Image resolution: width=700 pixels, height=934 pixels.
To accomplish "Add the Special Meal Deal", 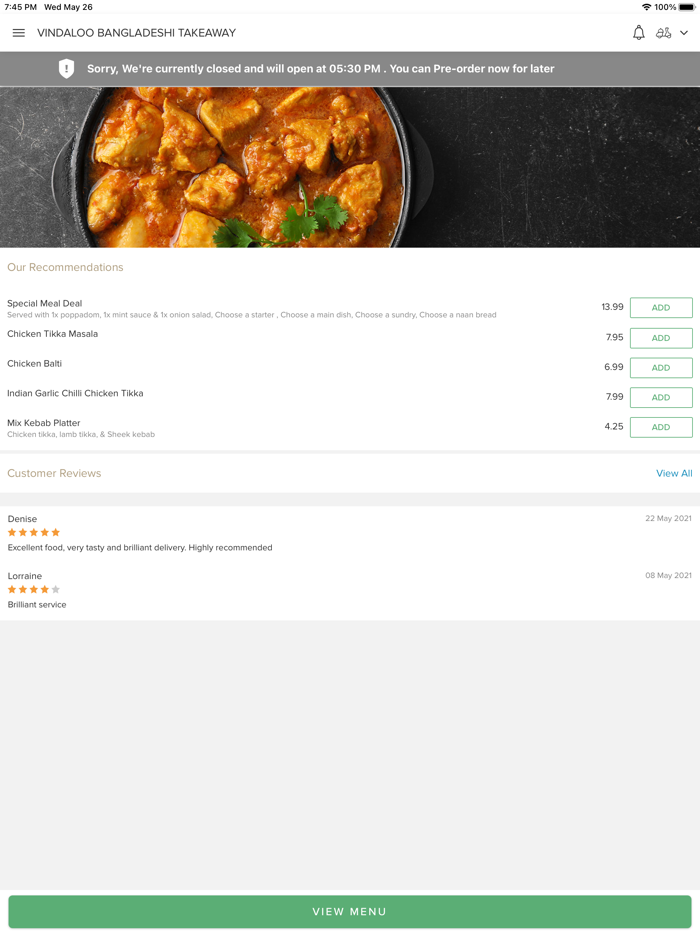I will click(661, 307).
